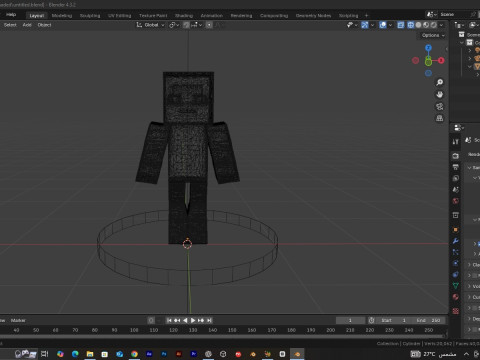This screenshot has height=360, width=480.
Task: Jump to the timeline end frame button
Action: [209, 320]
